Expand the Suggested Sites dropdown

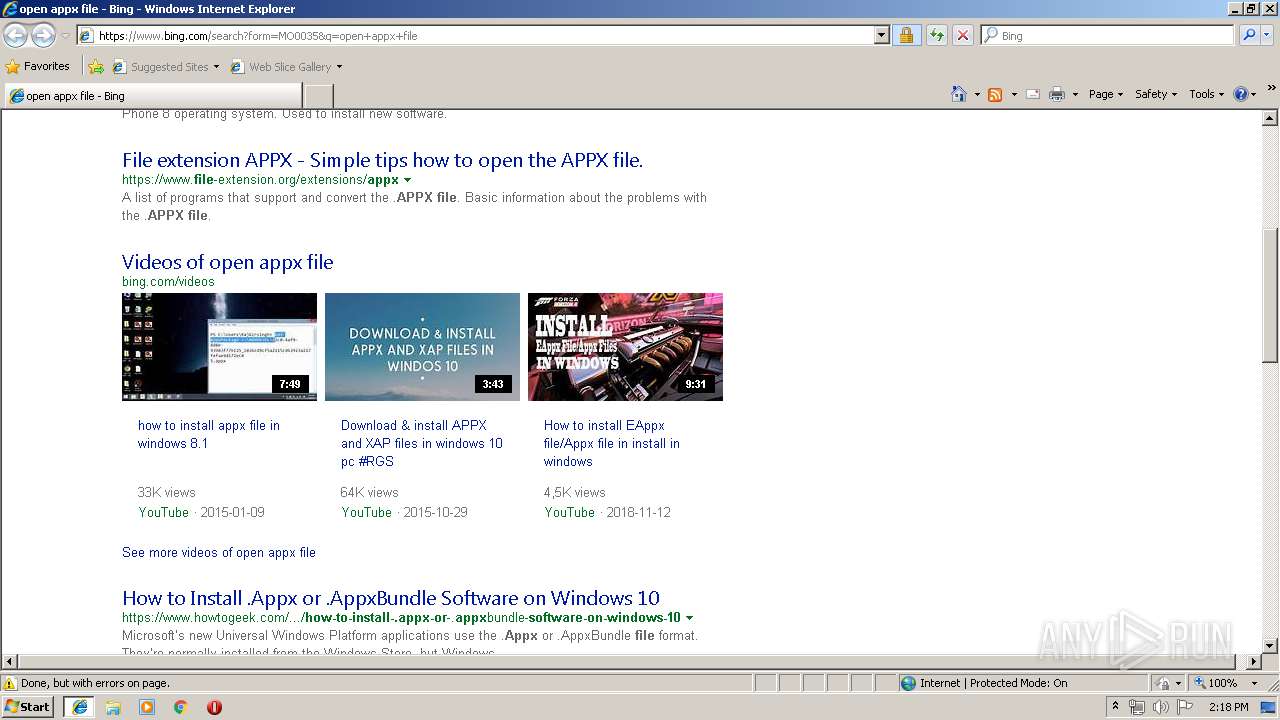click(x=216, y=67)
